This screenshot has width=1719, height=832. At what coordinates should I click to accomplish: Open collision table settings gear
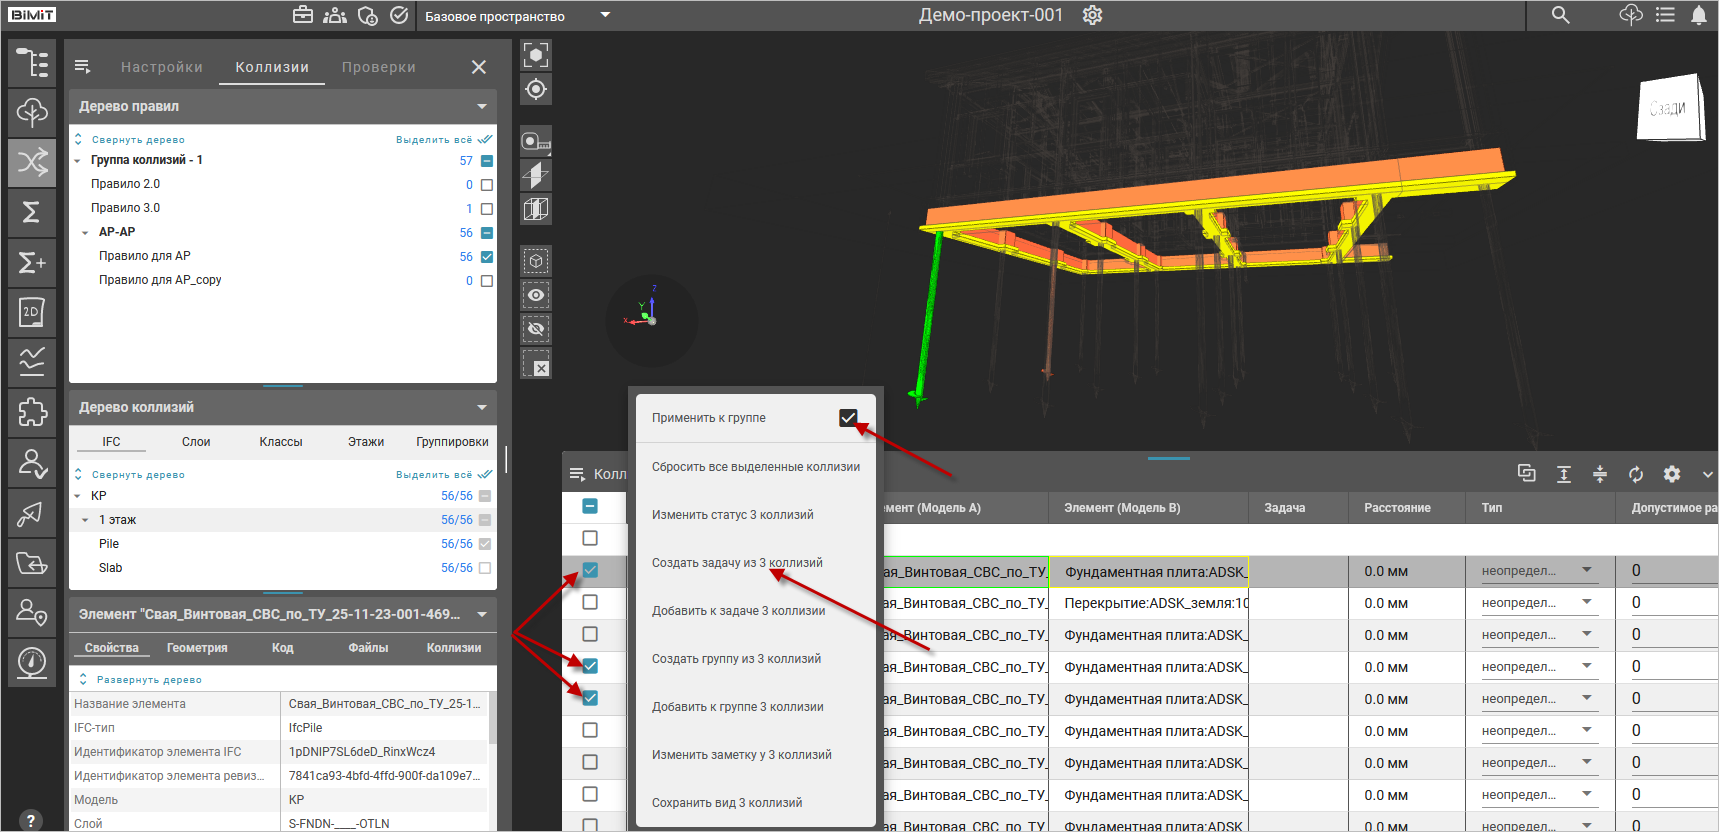click(x=1671, y=474)
